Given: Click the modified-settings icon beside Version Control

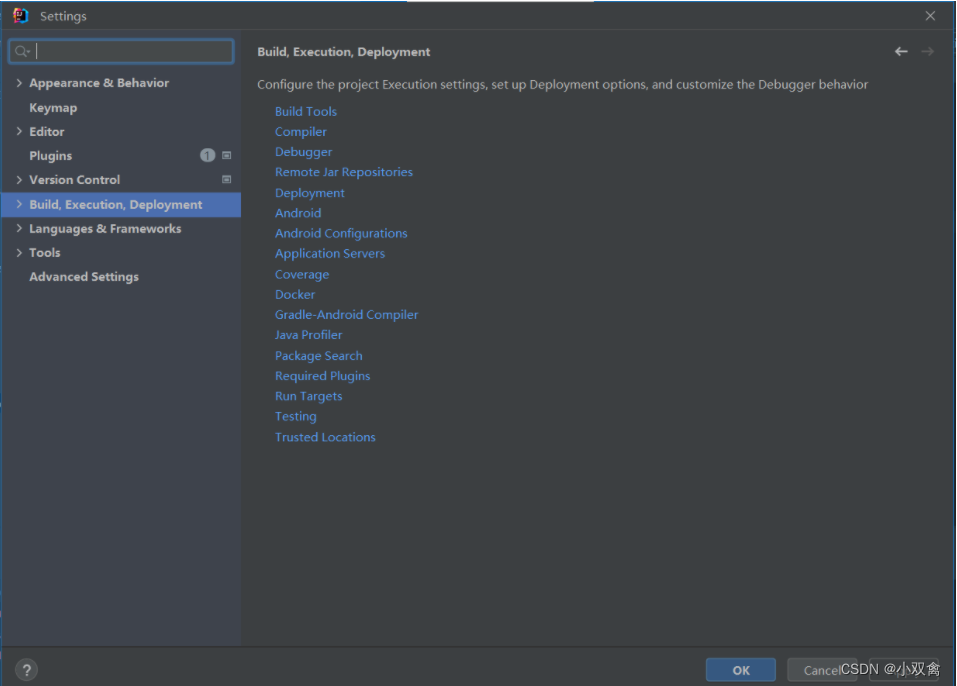Looking at the screenshot, I should 226,179.
